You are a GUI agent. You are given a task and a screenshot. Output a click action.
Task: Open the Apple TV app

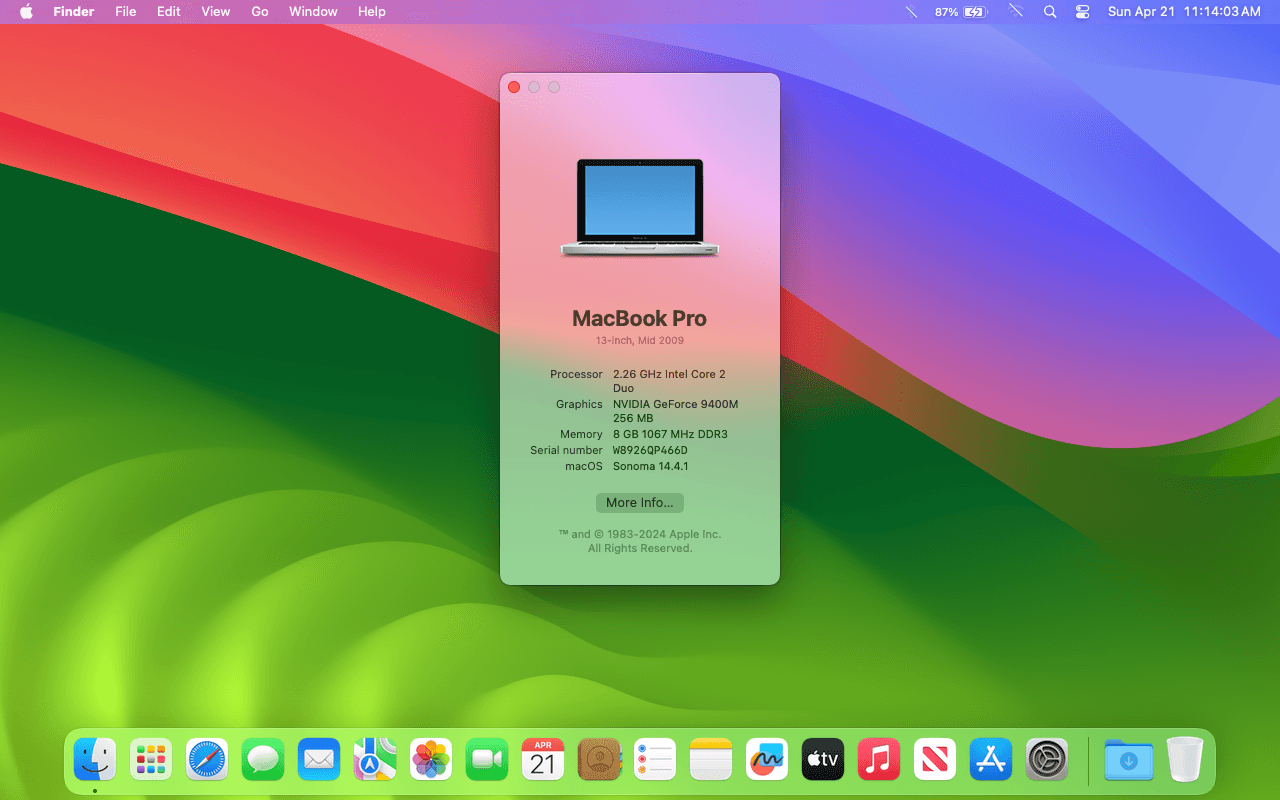[x=822, y=758]
